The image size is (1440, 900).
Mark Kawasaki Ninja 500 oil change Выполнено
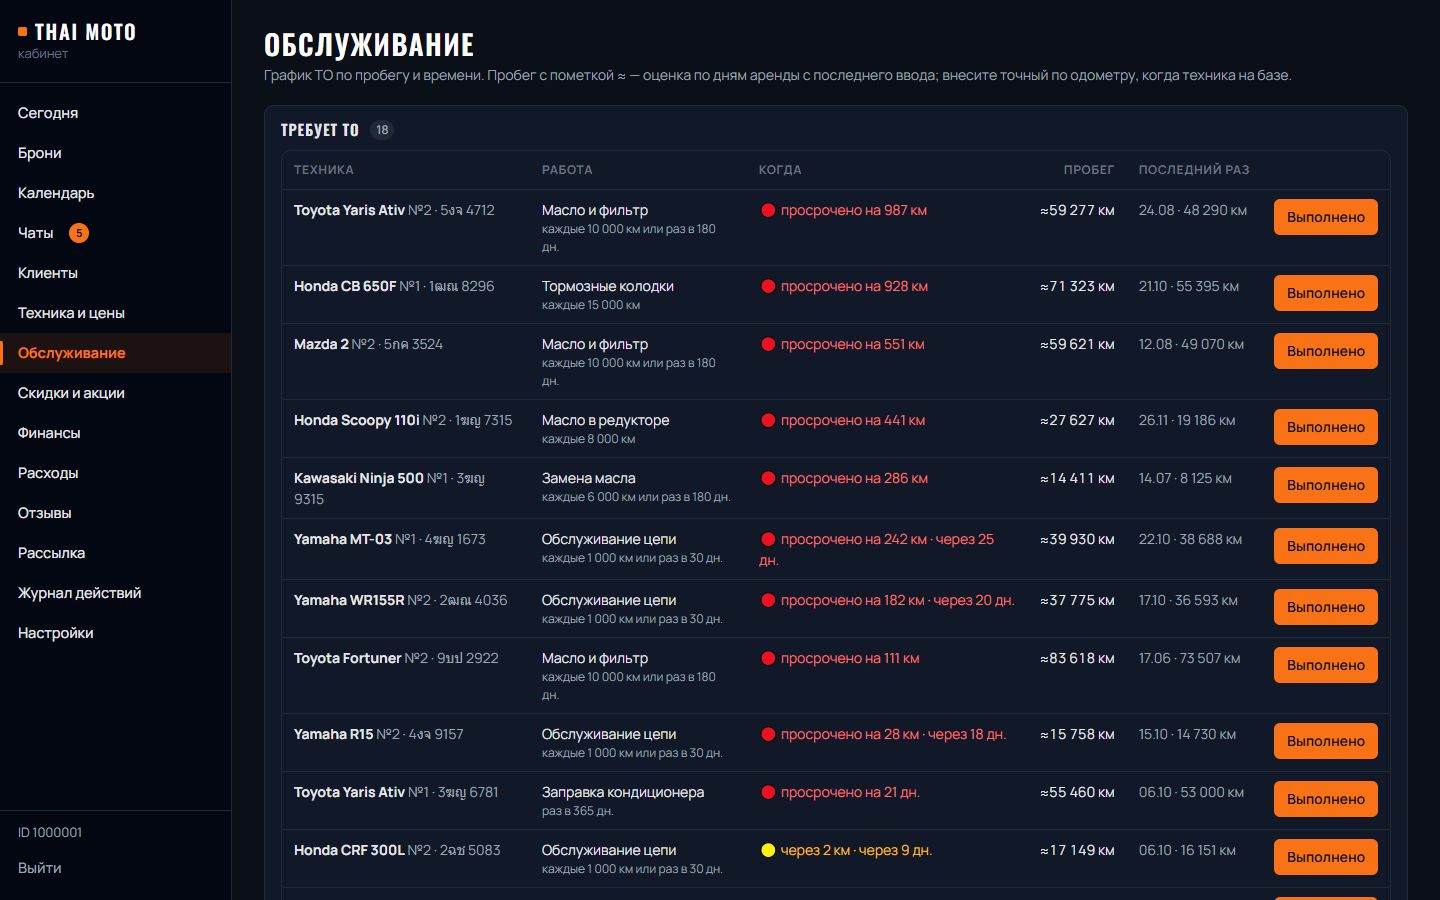[1325, 485]
